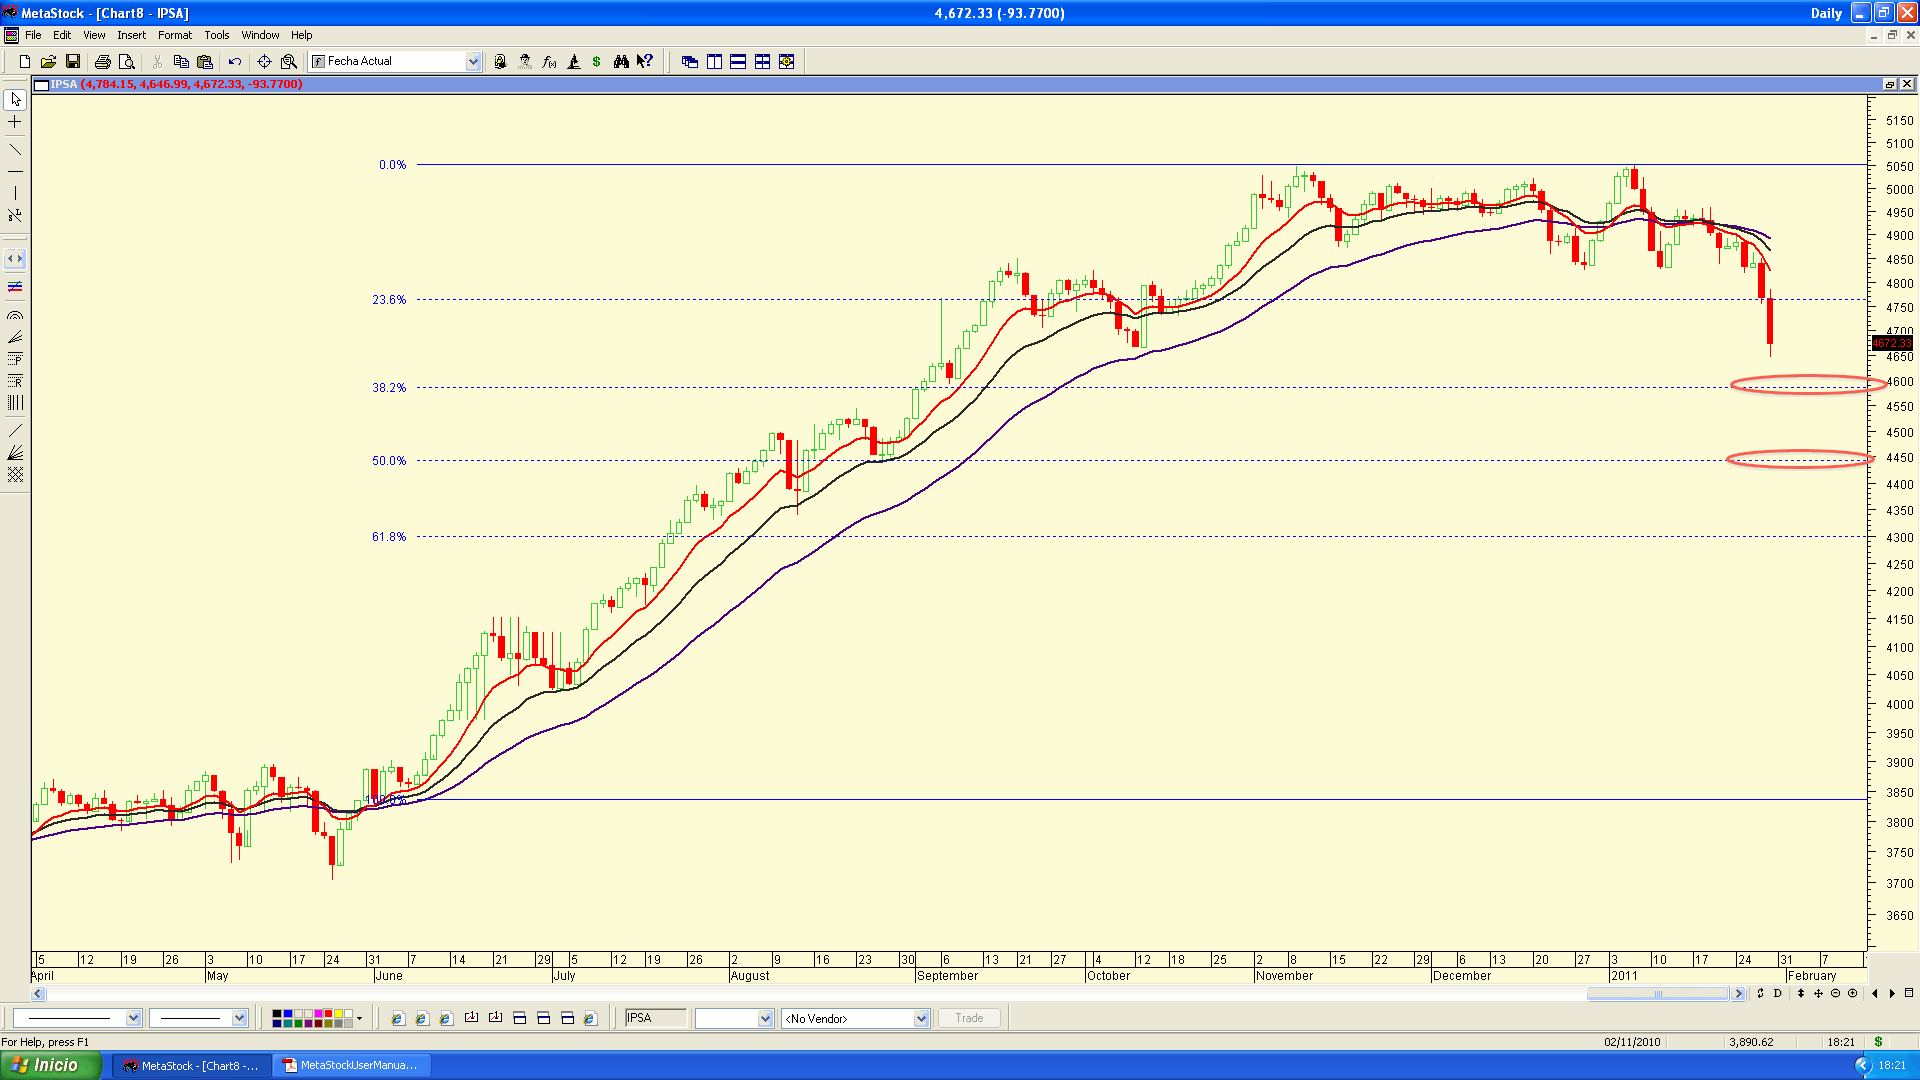
Task: Click the crosshair Choose Security icon
Action: pos(264,62)
